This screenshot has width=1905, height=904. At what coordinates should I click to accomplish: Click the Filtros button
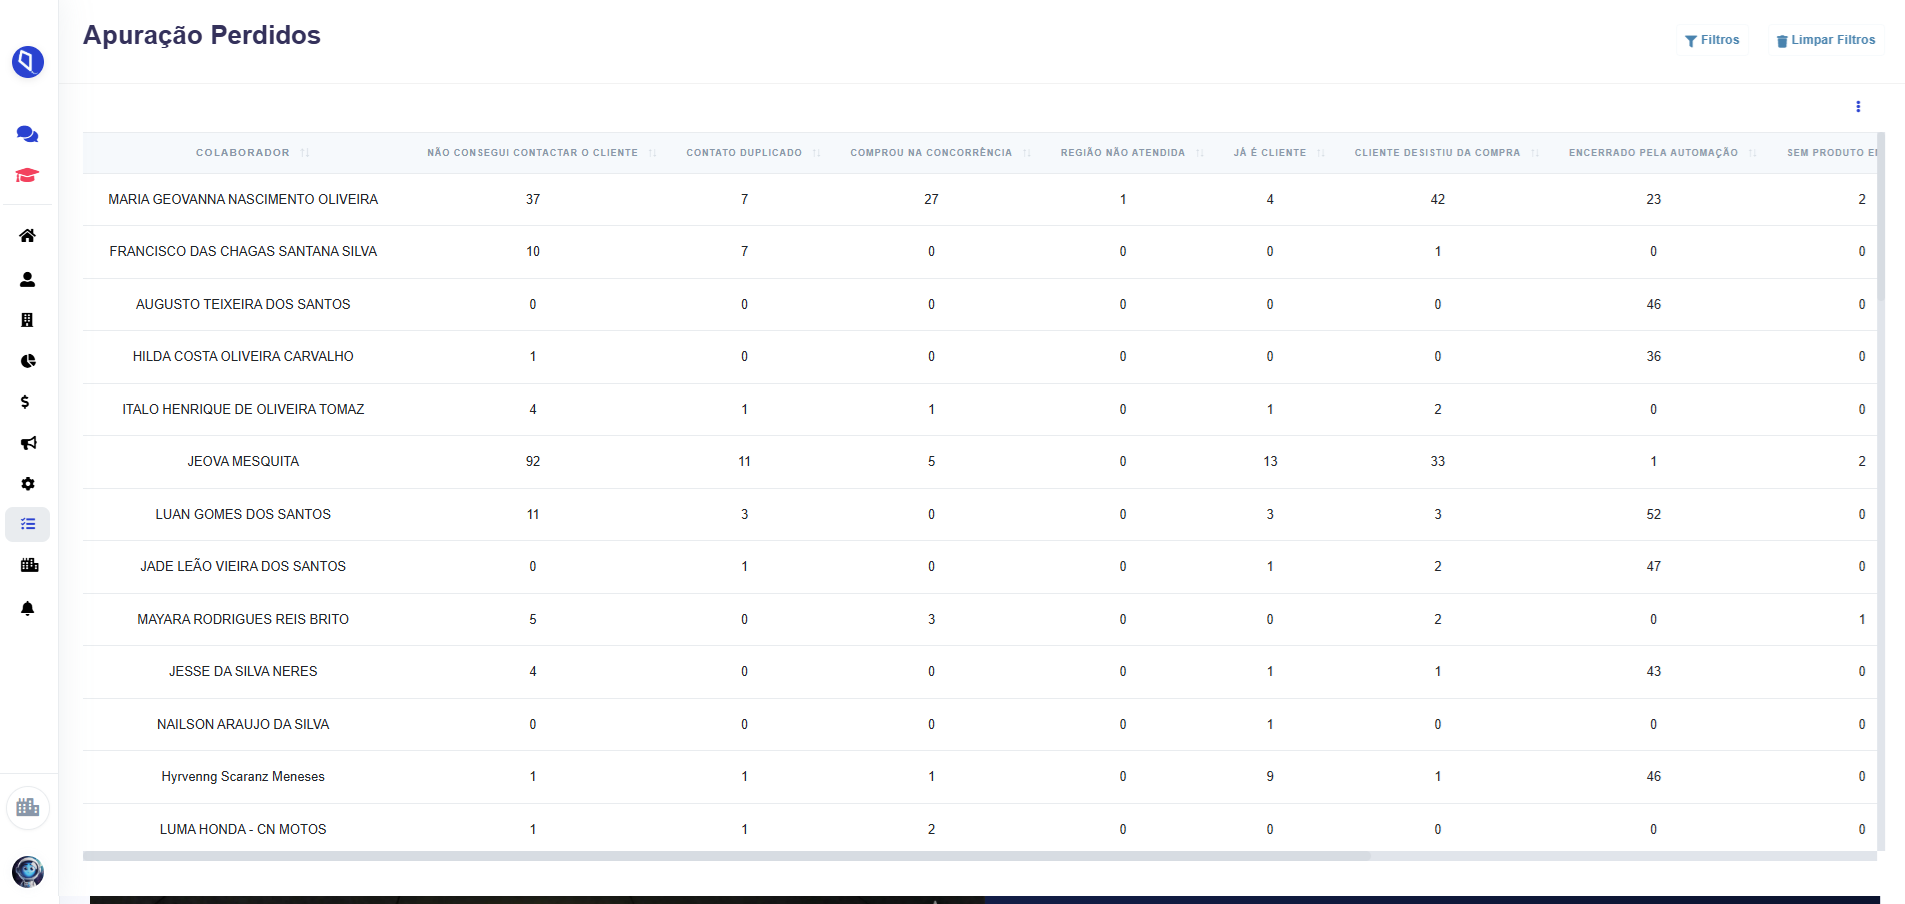coord(1712,40)
